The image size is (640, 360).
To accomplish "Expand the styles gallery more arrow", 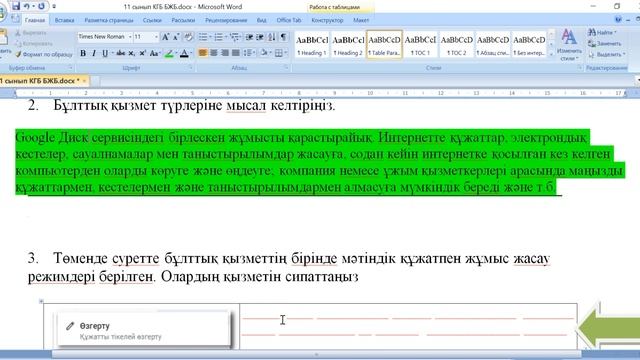I will [551, 54].
